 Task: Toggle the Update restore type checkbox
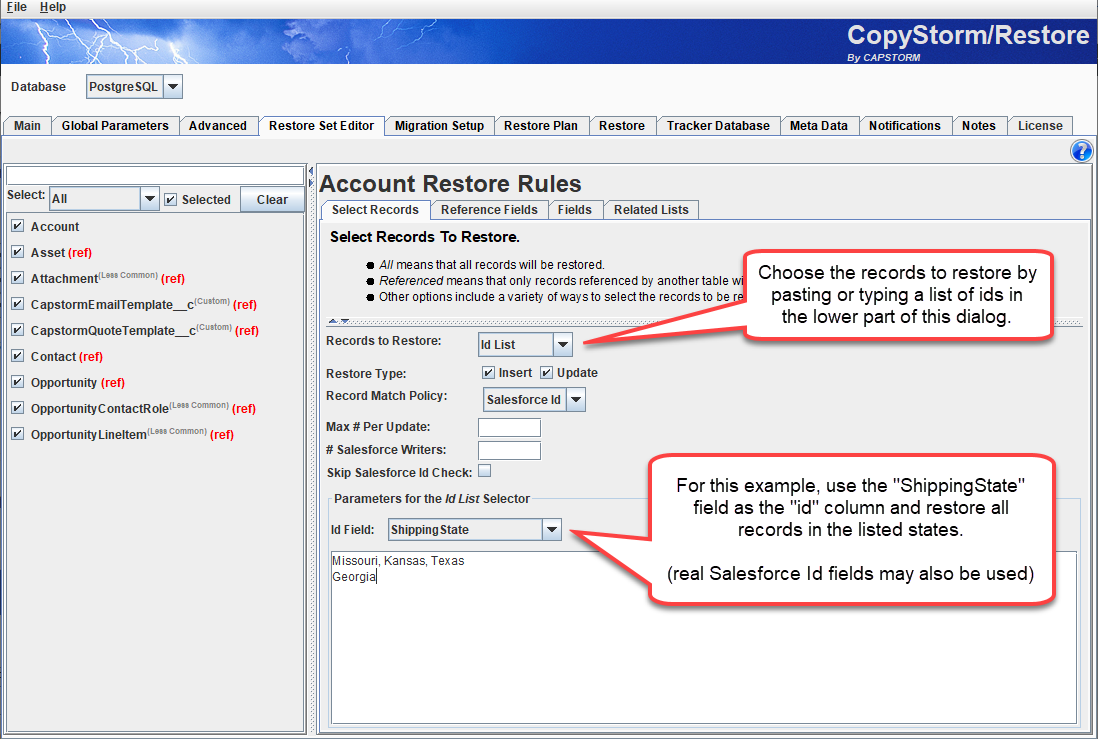pos(546,373)
